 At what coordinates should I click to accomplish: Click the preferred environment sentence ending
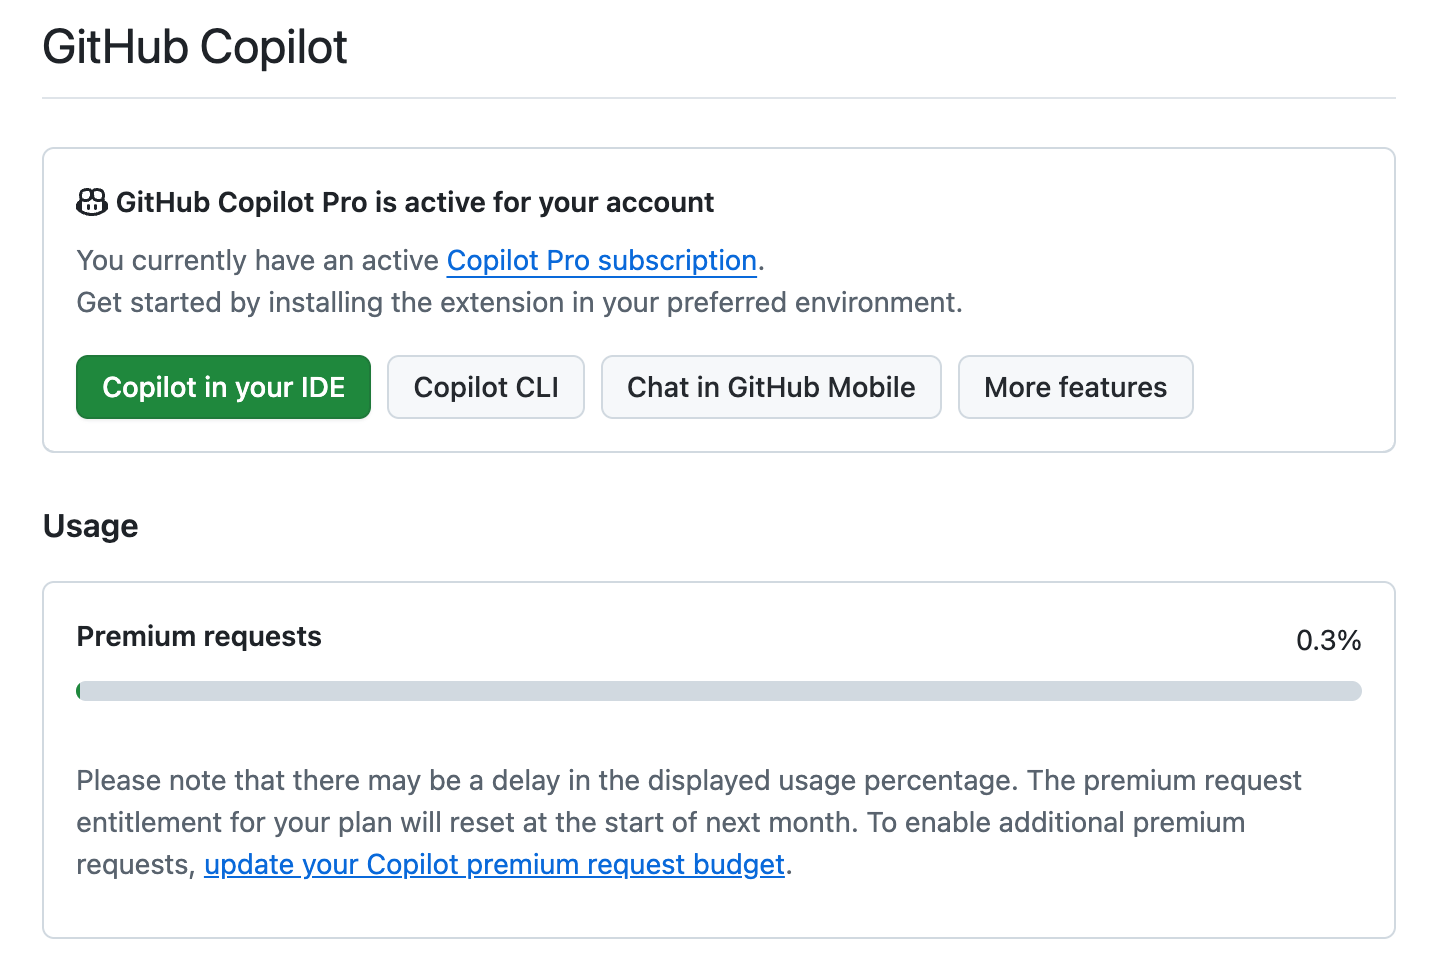(x=814, y=302)
